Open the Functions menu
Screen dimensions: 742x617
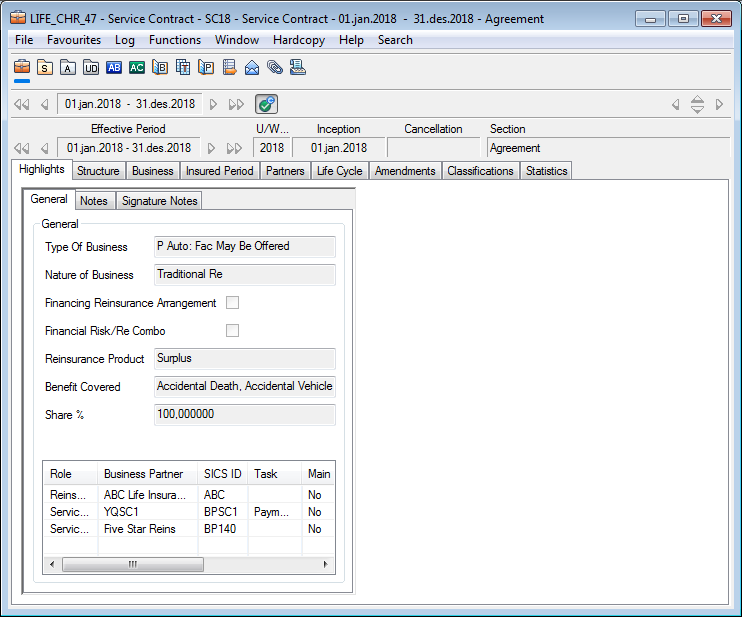[175, 40]
